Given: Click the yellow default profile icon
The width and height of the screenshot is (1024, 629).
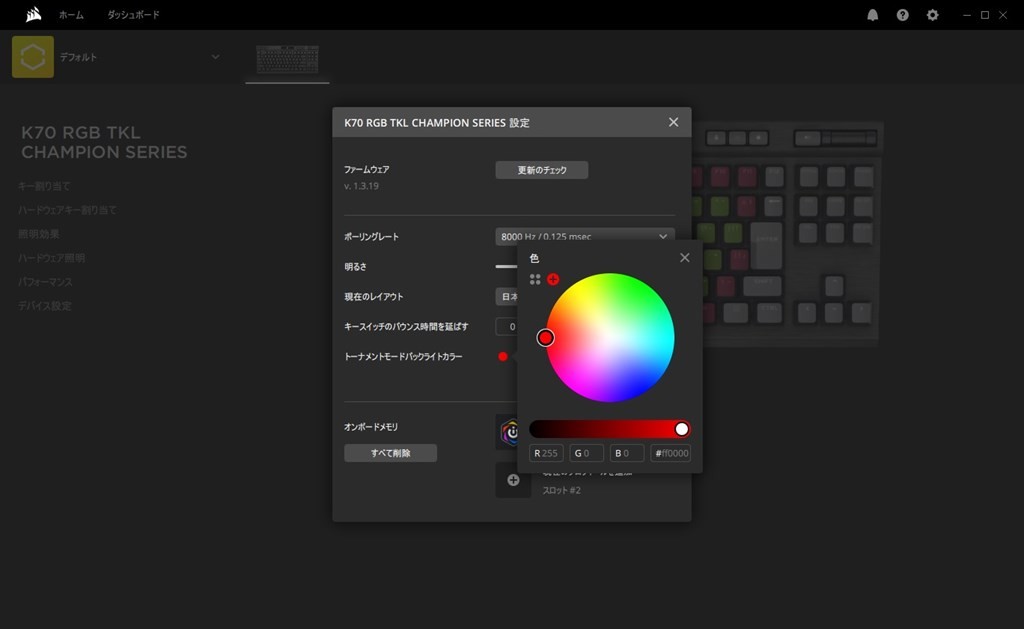Looking at the screenshot, I should (33, 57).
